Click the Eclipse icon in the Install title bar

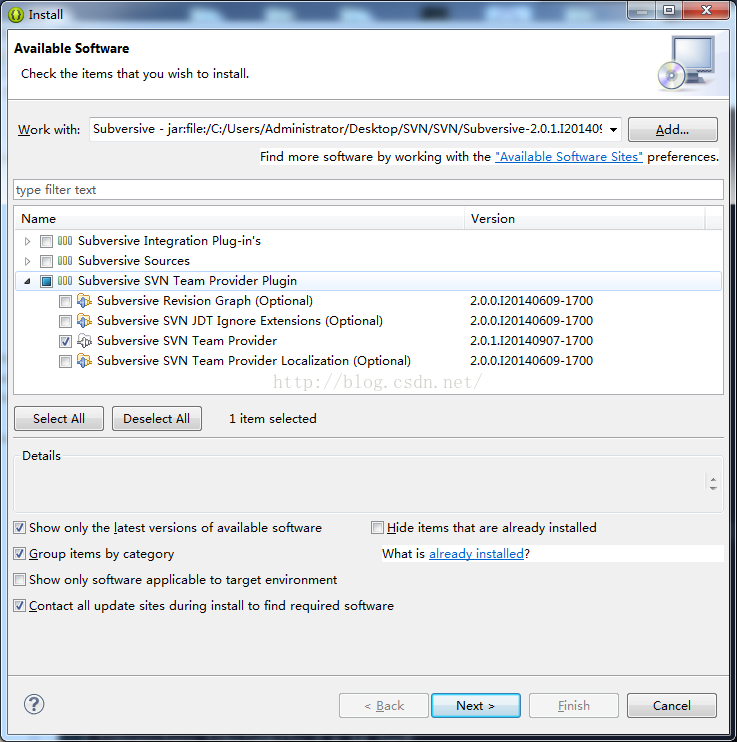[x=16, y=15]
